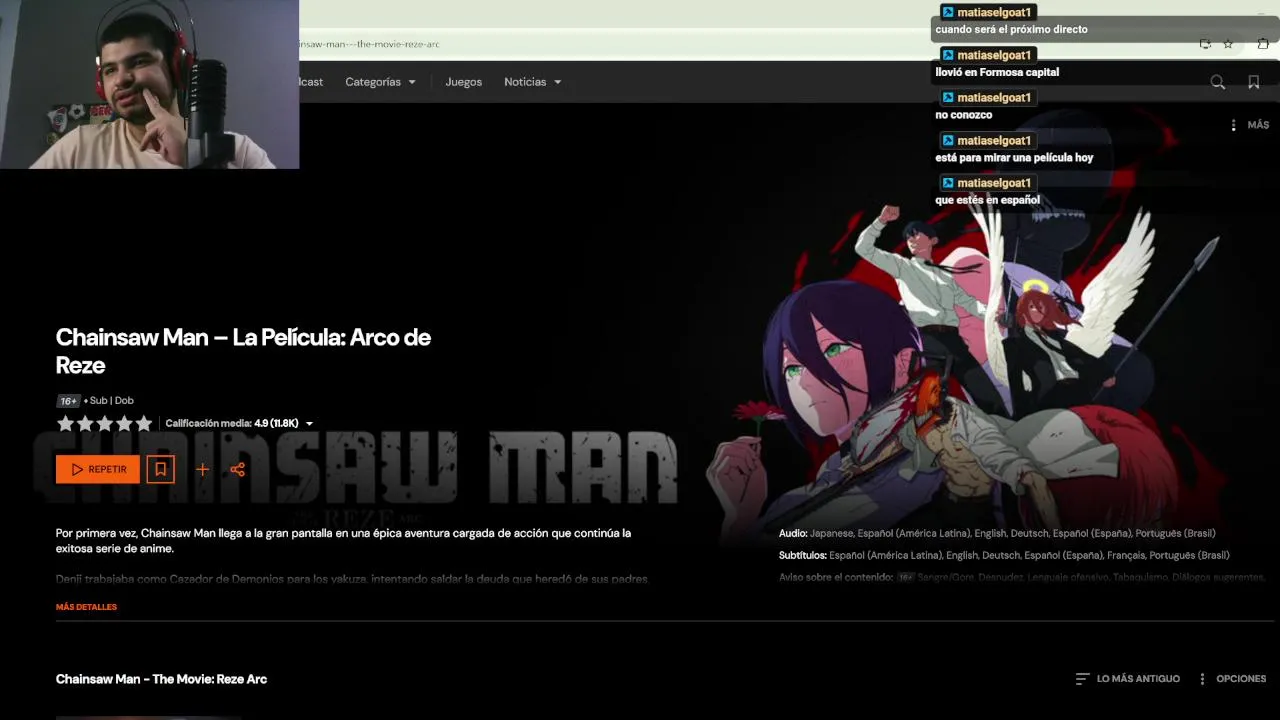
Task: Add movie to watchlist bookmark button
Action: [x=160, y=469]
